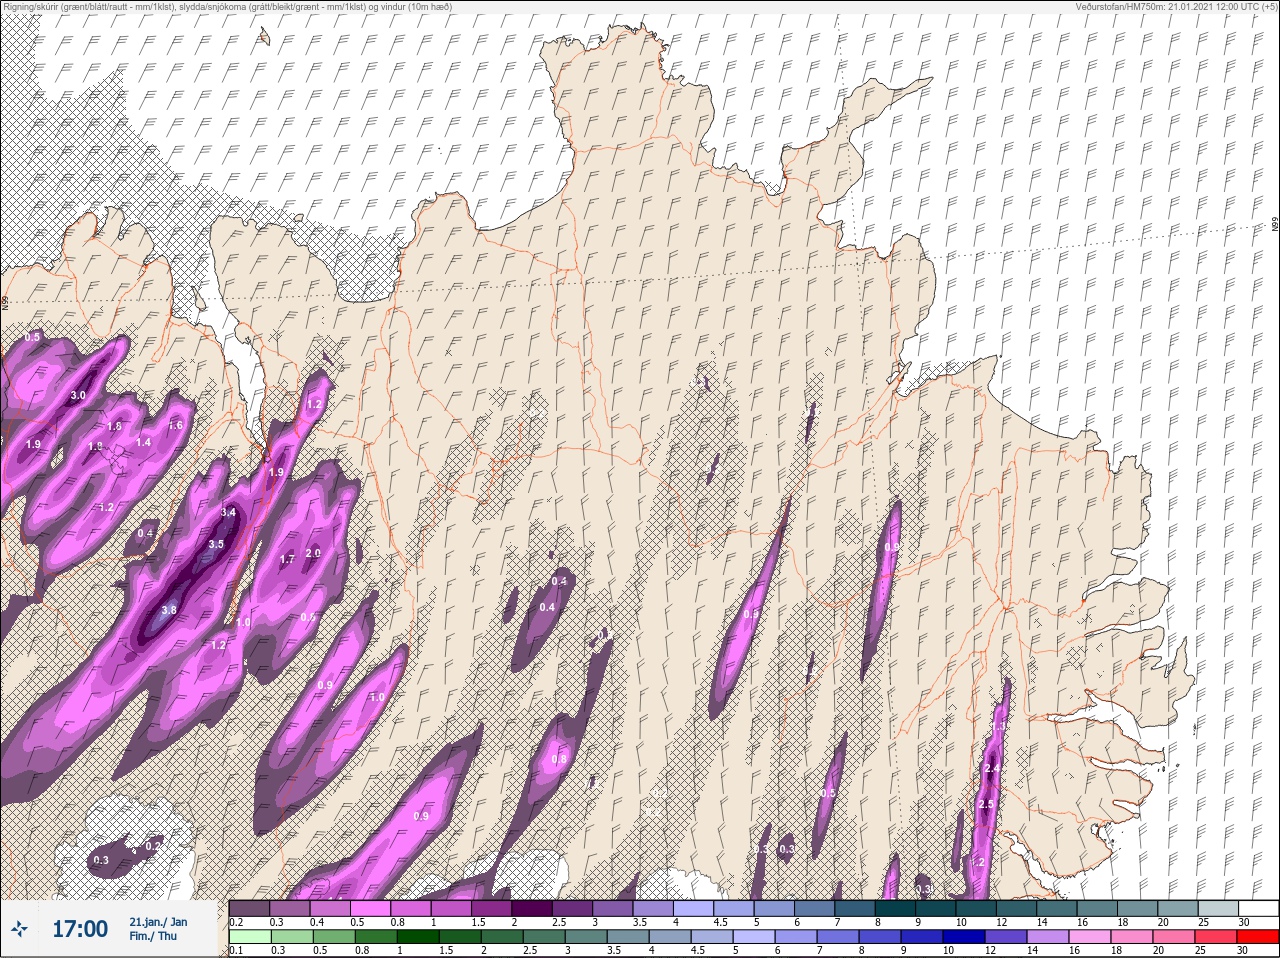
Task: Click the 3.8 precipitation value on the map
Action: 169,610
